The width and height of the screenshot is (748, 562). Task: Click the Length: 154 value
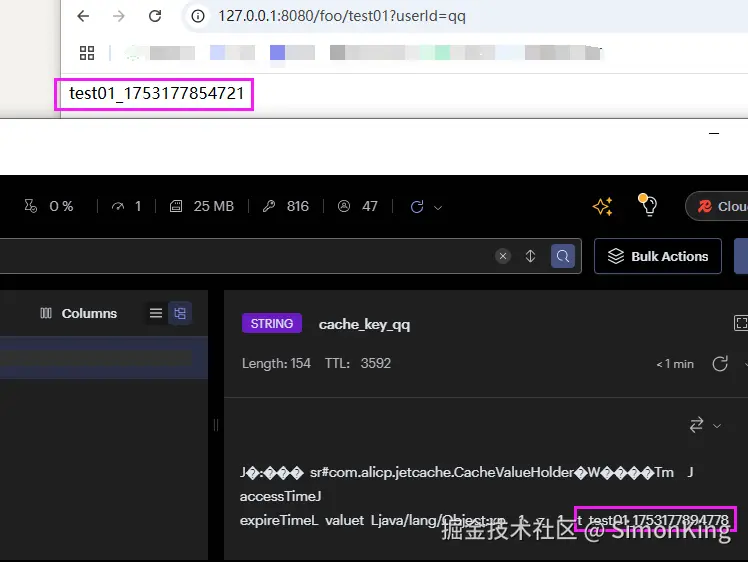point(276,364)
